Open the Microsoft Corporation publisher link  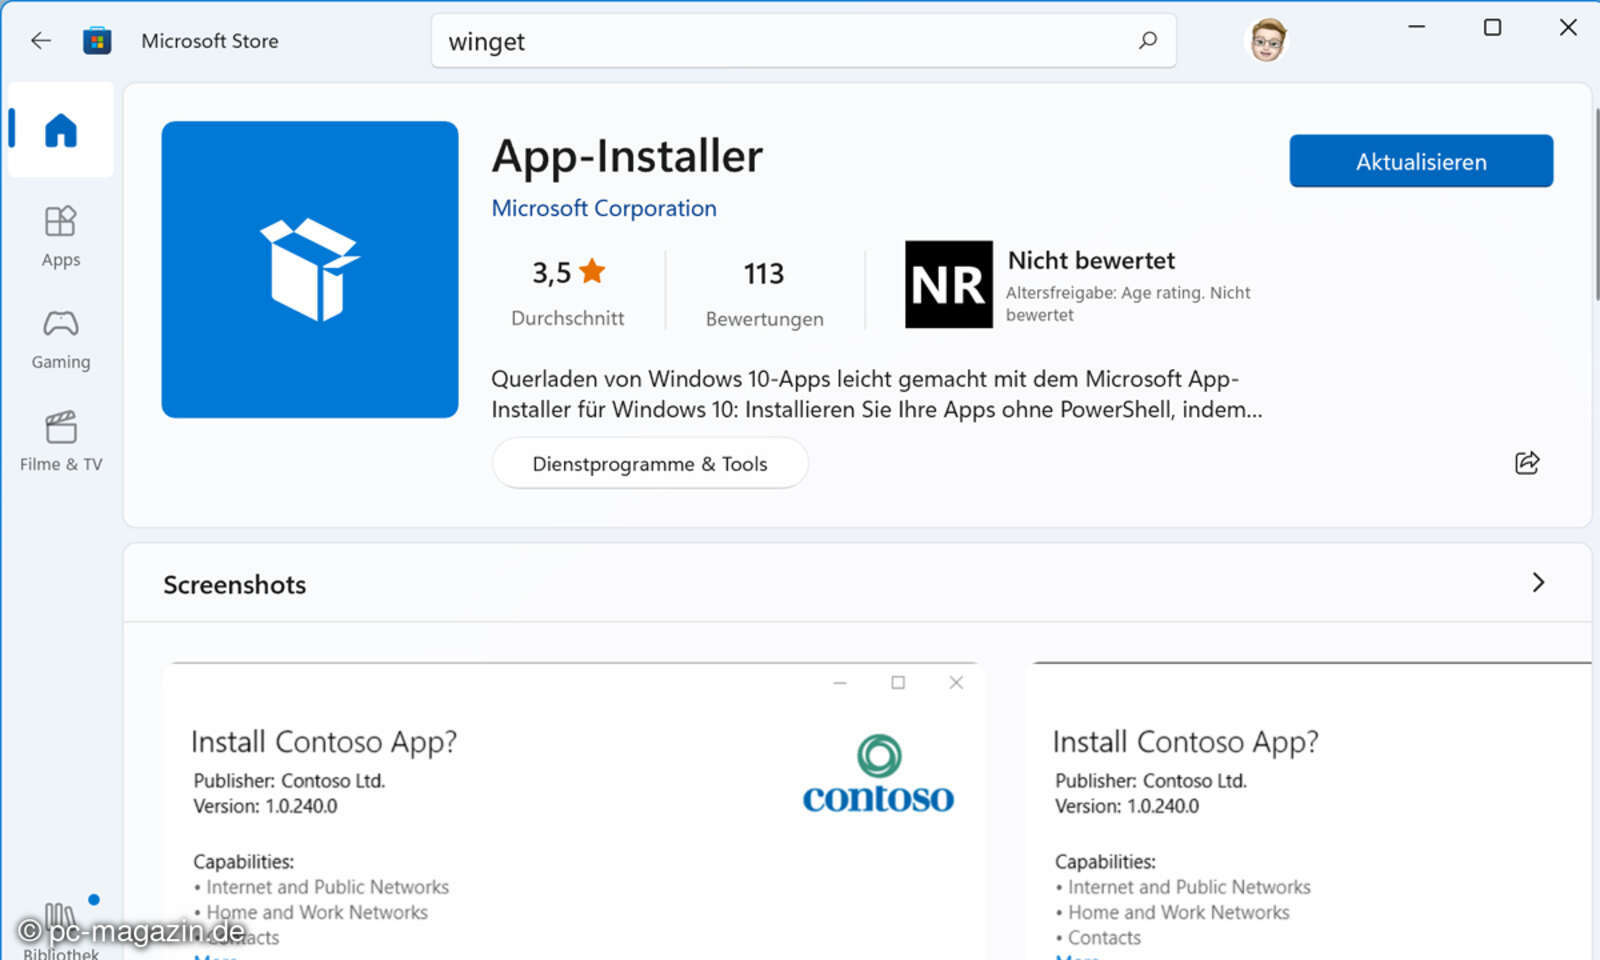pos(603,208)
